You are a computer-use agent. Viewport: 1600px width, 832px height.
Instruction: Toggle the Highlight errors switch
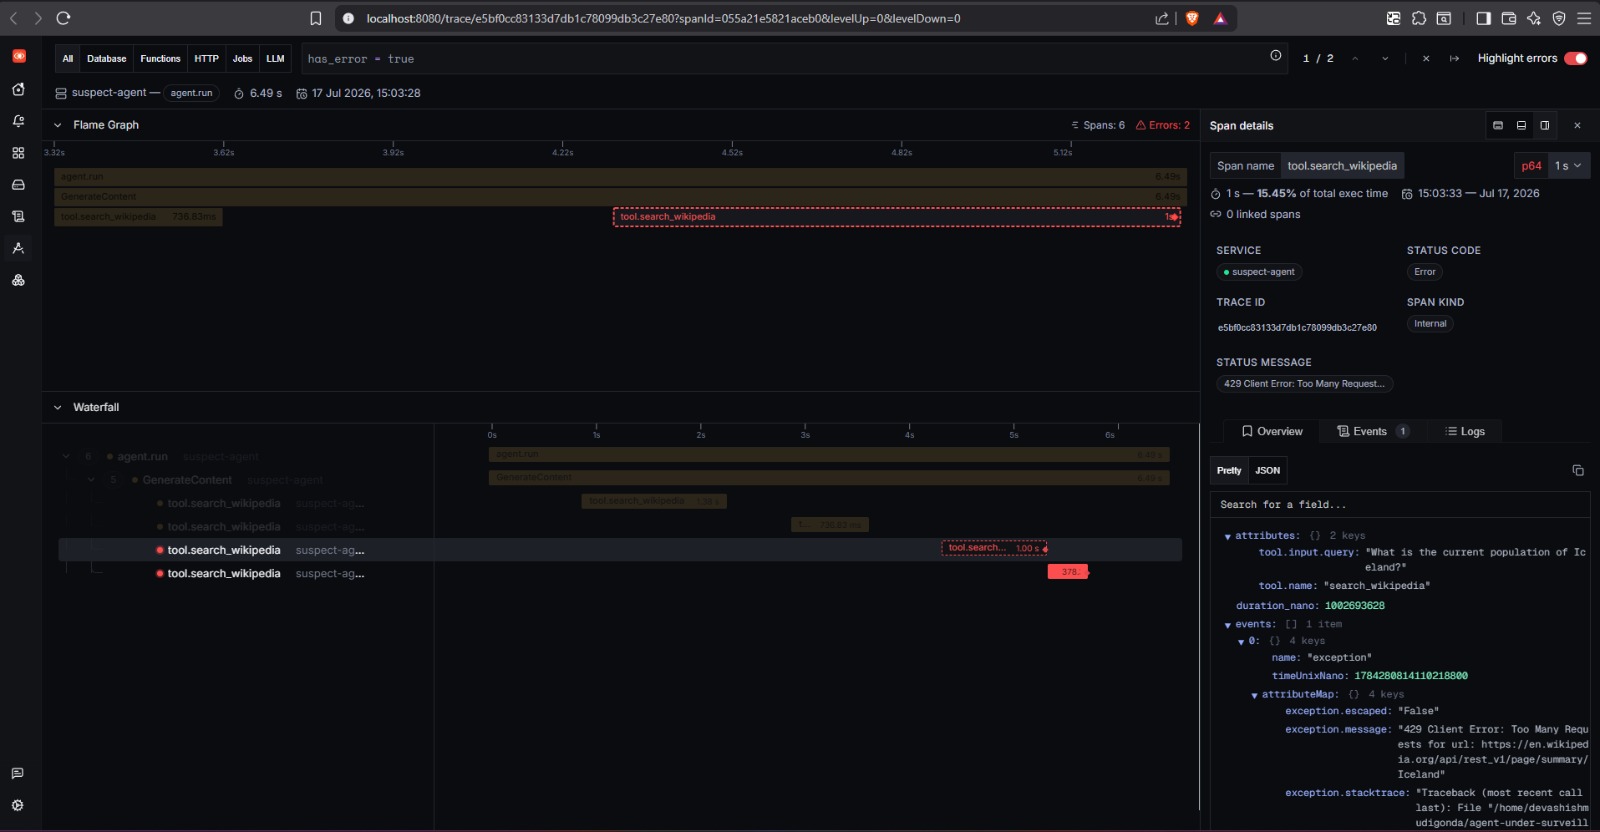pos(1576,58)
